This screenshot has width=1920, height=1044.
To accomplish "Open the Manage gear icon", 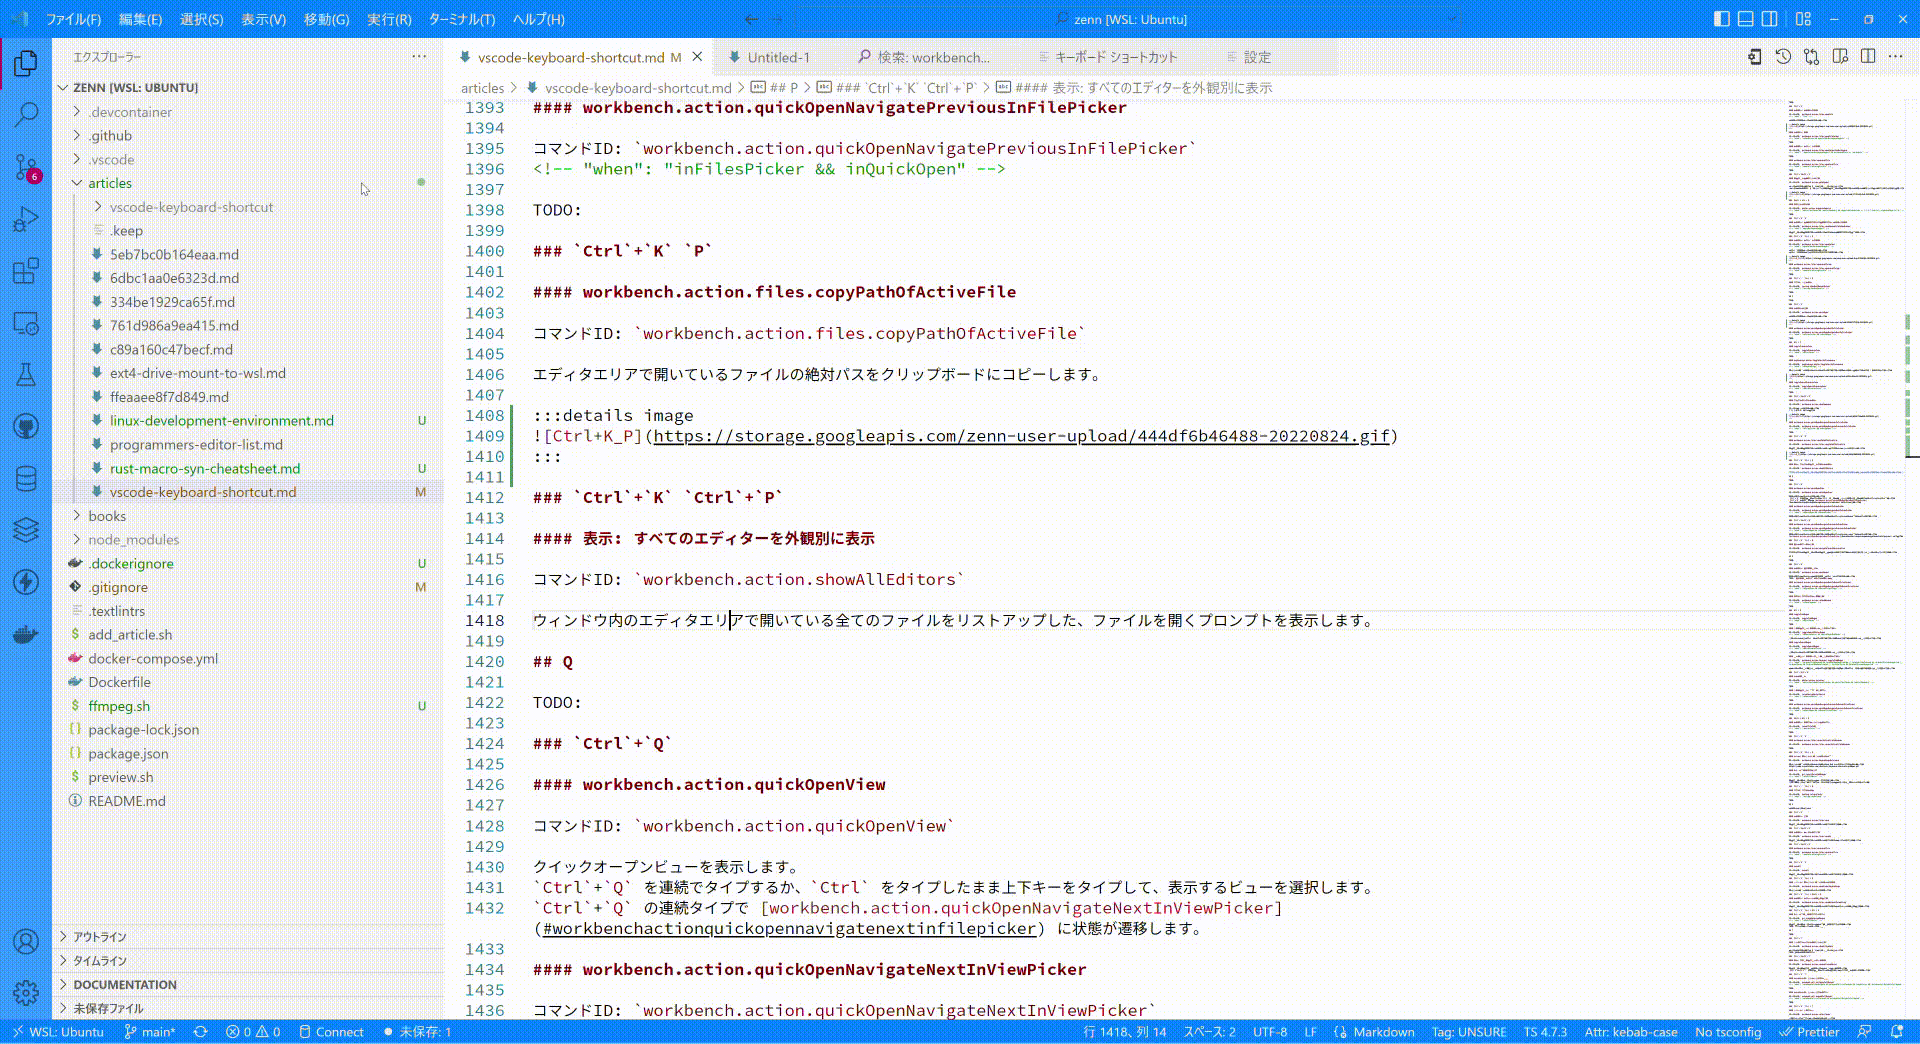I will click(26, 993).
